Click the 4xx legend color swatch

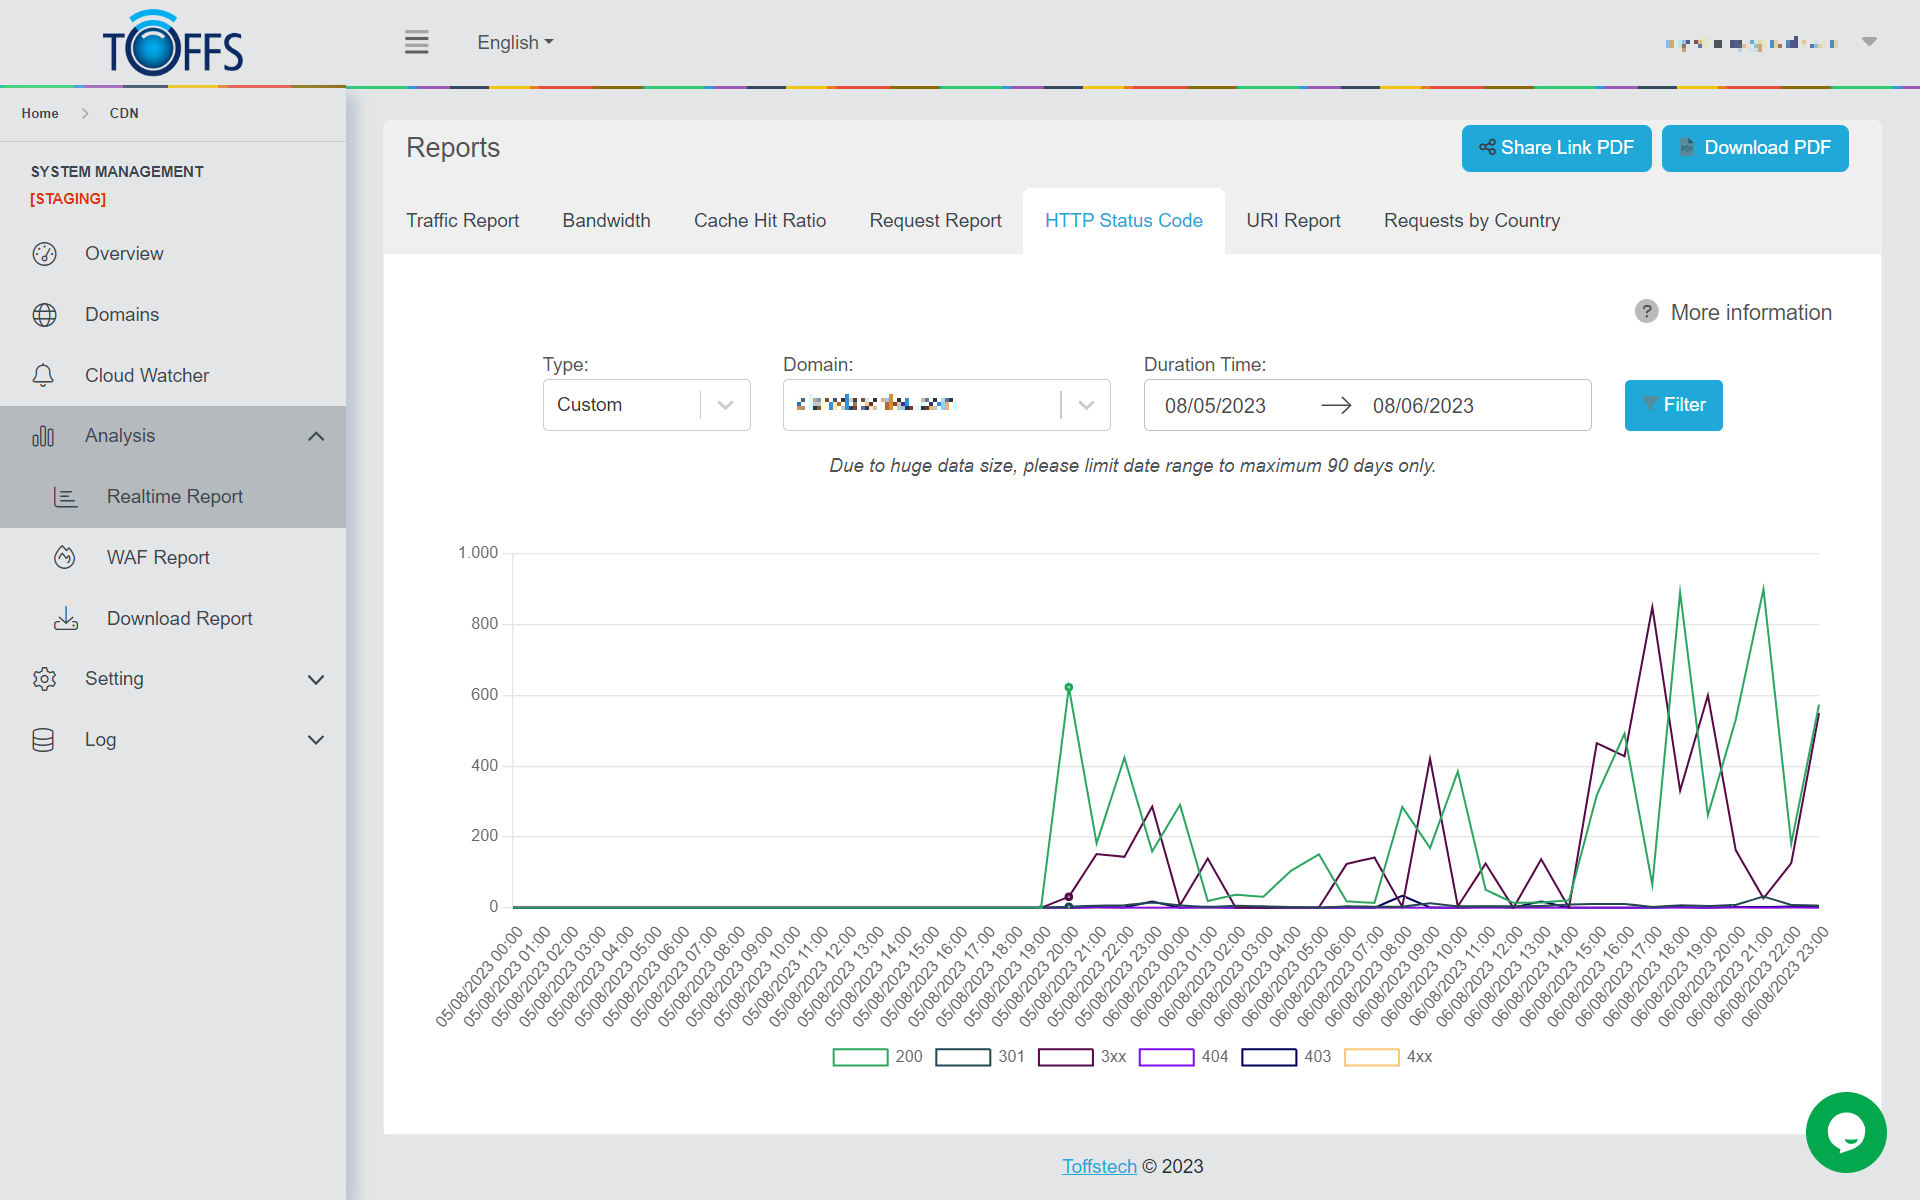click(1371, 1057)
